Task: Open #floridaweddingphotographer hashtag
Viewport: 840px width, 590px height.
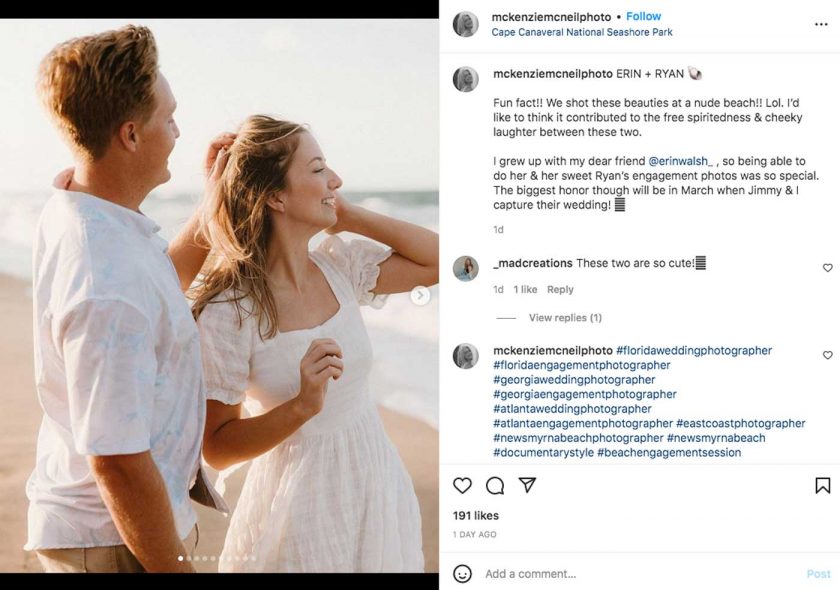Action: pos(694,351)
